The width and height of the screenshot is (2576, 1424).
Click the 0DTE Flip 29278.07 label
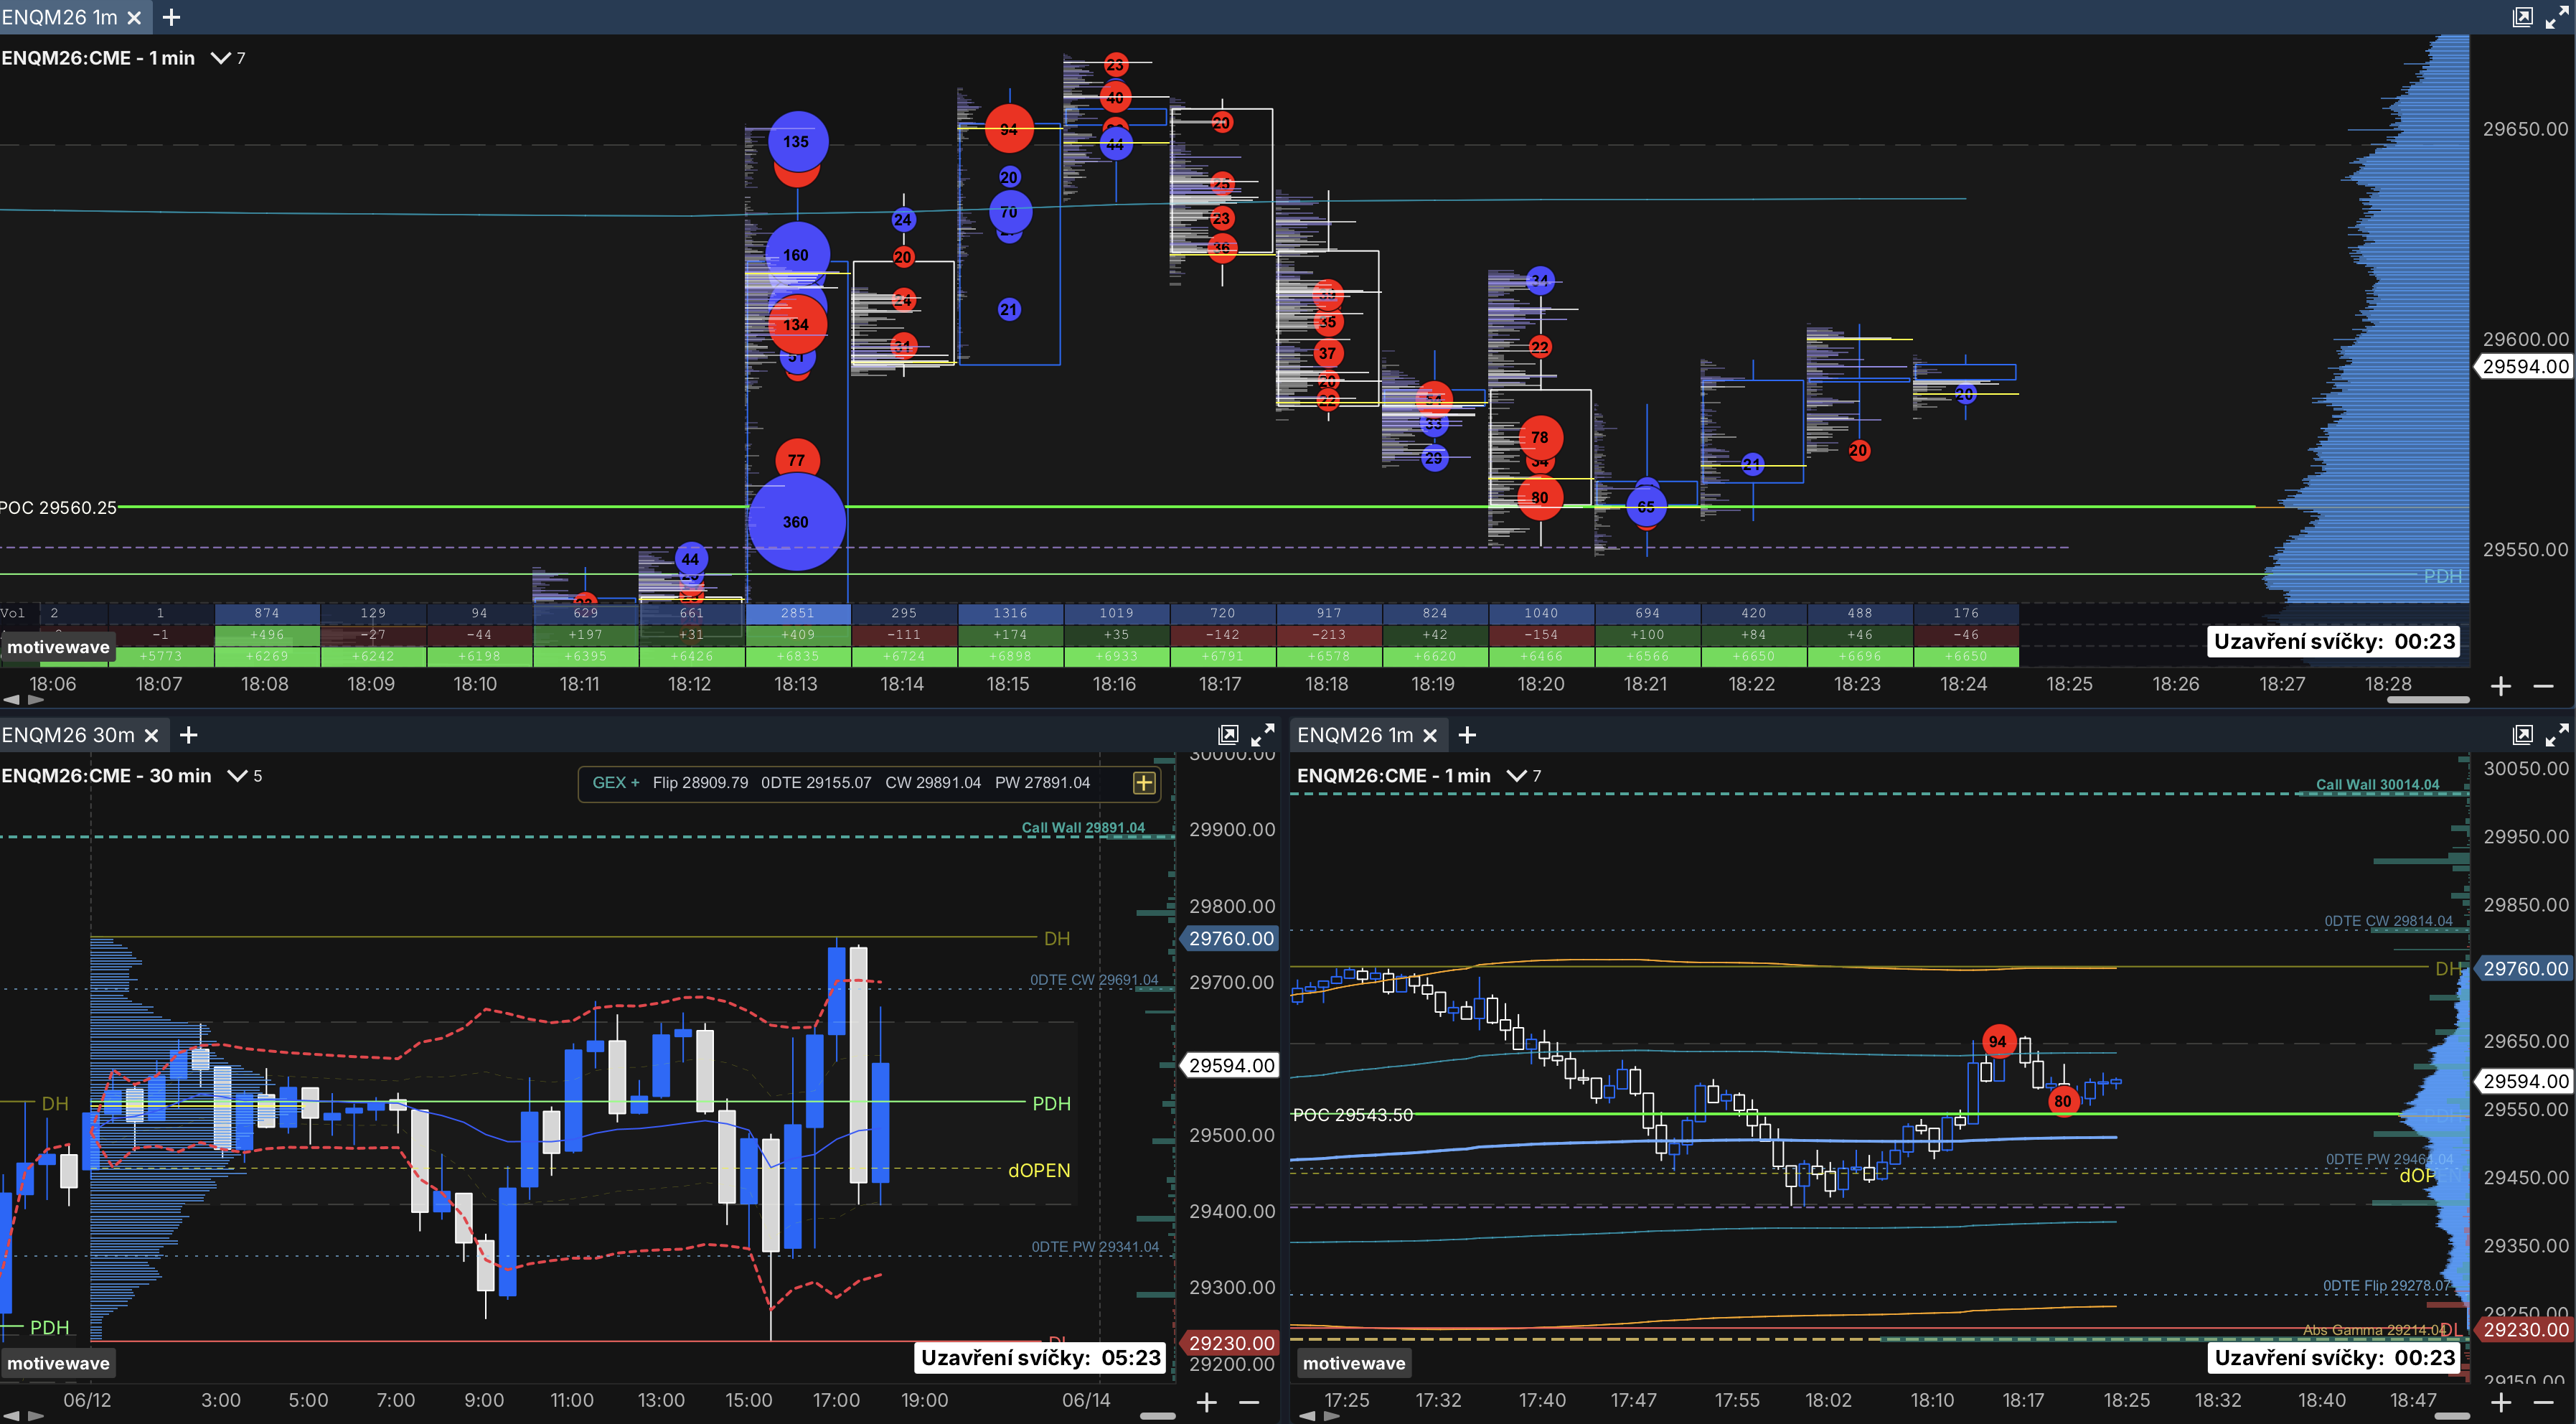(2387, 1286)
